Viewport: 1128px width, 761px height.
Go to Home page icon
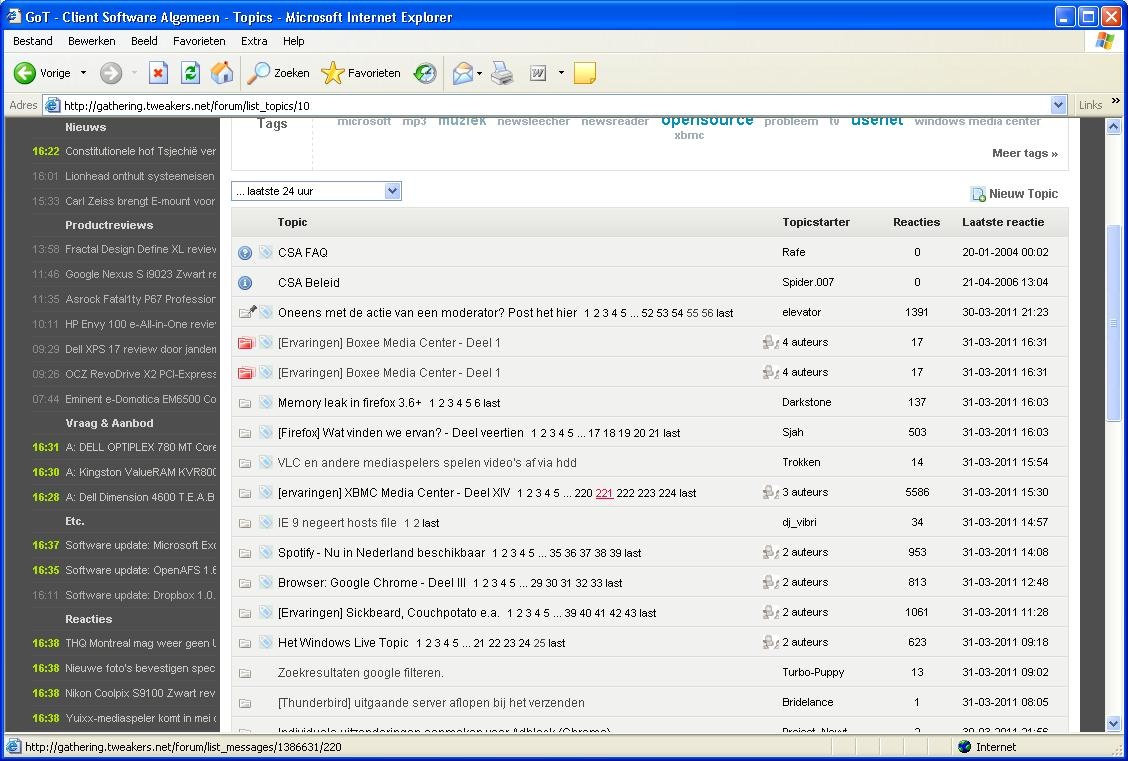222,73
